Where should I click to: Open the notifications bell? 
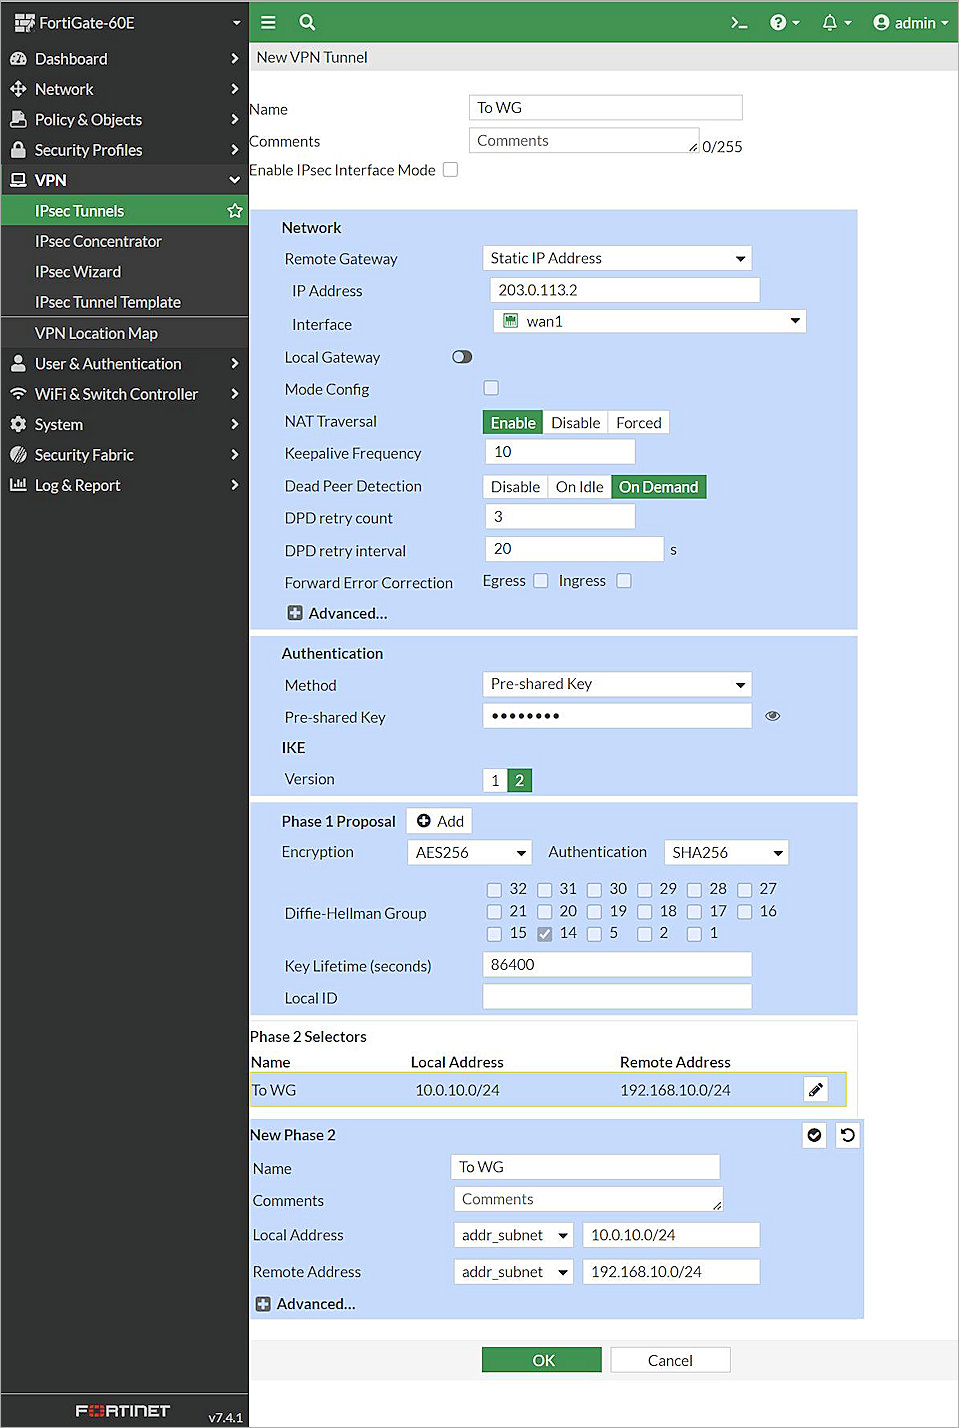(831, 21)
